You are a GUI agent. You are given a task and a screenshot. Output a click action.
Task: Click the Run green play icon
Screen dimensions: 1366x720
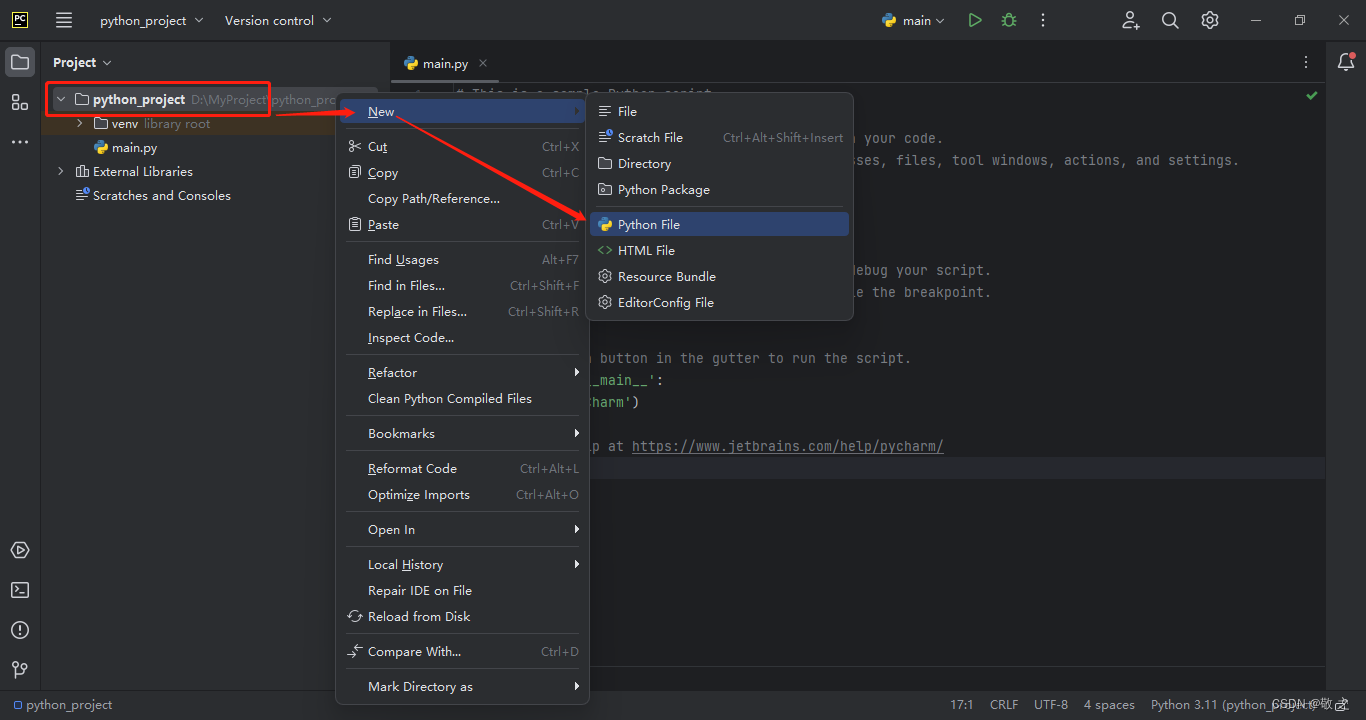pyautogui.click(x=975, y=20)
